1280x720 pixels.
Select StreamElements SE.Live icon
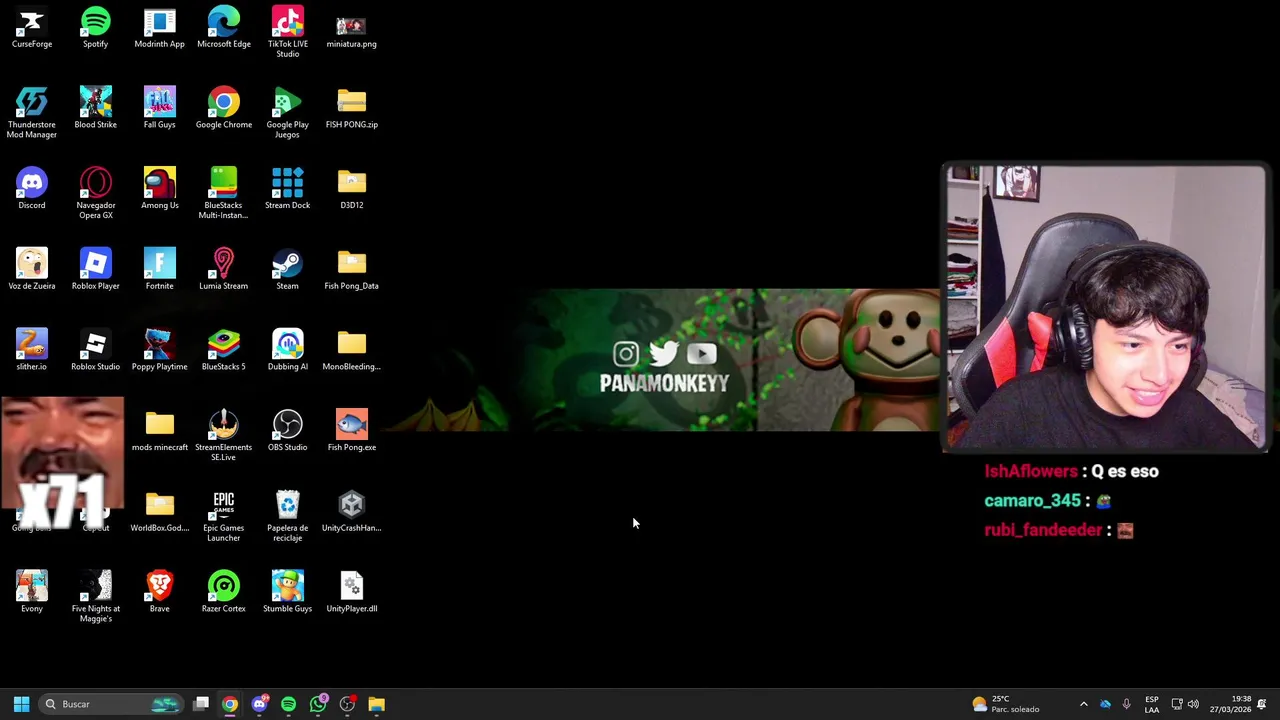tap(224, 436)
